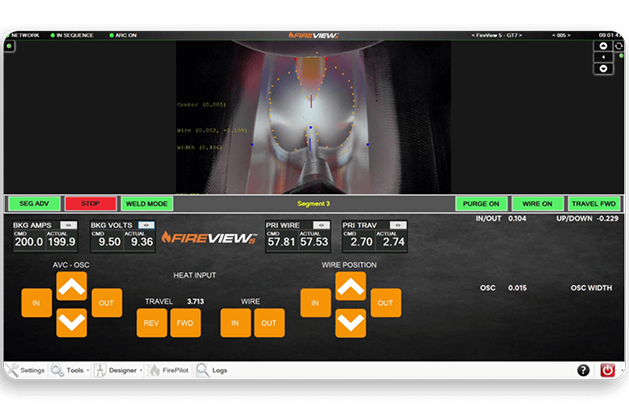Click the SEG ADV button
The width and height of the screenshot is (629, 416).
[34, 203]
